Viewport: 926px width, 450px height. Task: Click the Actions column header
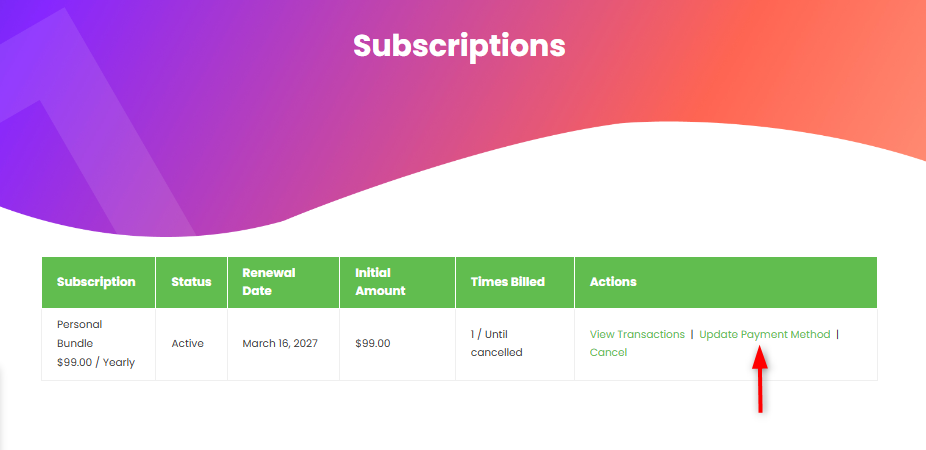coord(613,282)
